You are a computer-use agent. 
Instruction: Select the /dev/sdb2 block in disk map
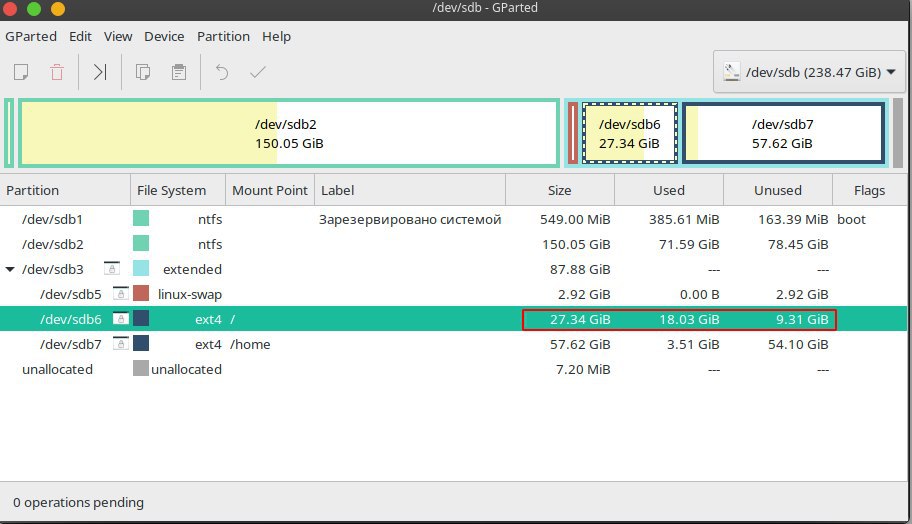click(289, 133)
